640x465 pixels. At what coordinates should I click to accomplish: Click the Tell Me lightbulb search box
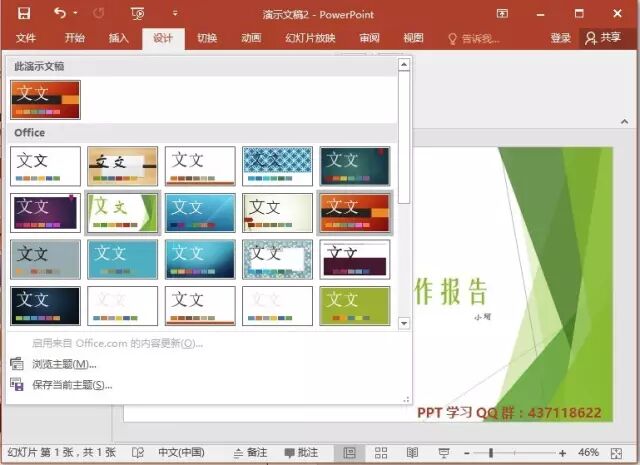(x=474, y=39)
